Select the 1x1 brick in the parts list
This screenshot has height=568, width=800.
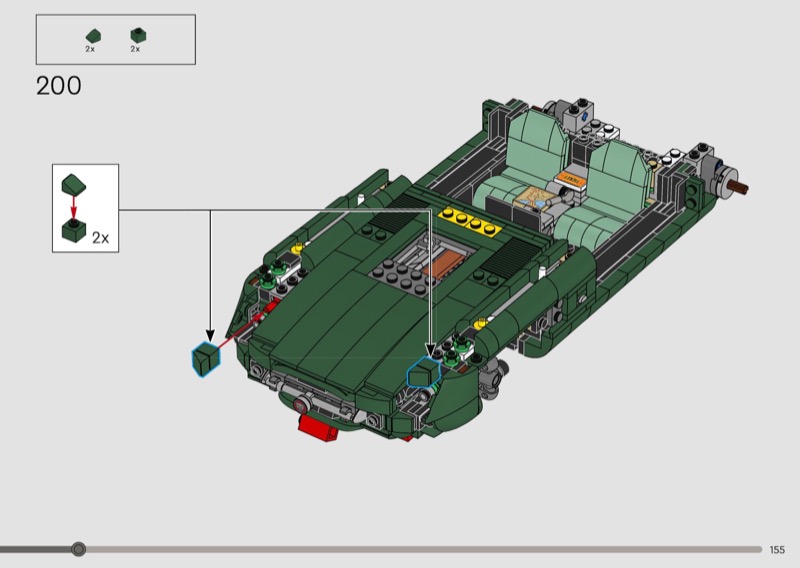pyautogui.click(x=138, y=35)
